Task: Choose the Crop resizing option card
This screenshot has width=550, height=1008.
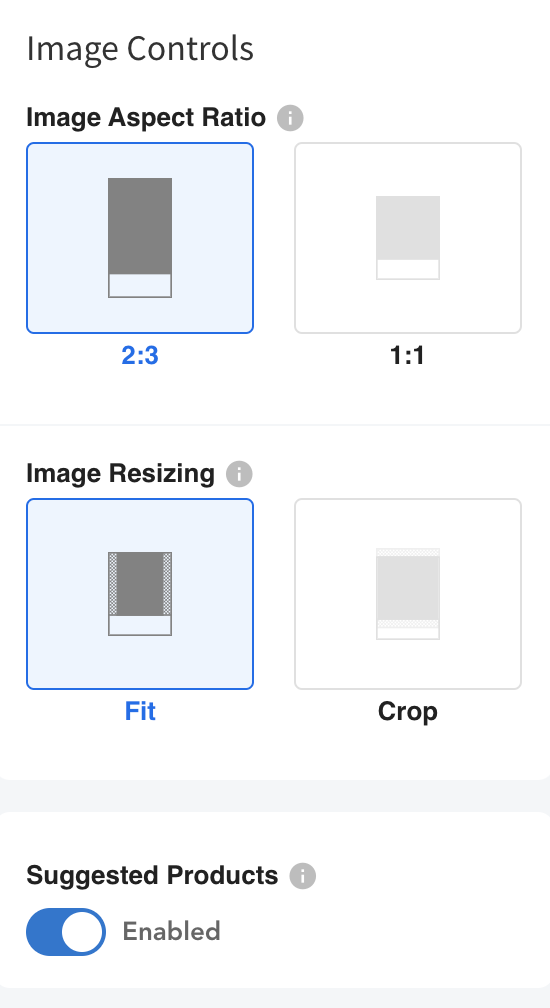Action: click(x=408, y=594)
